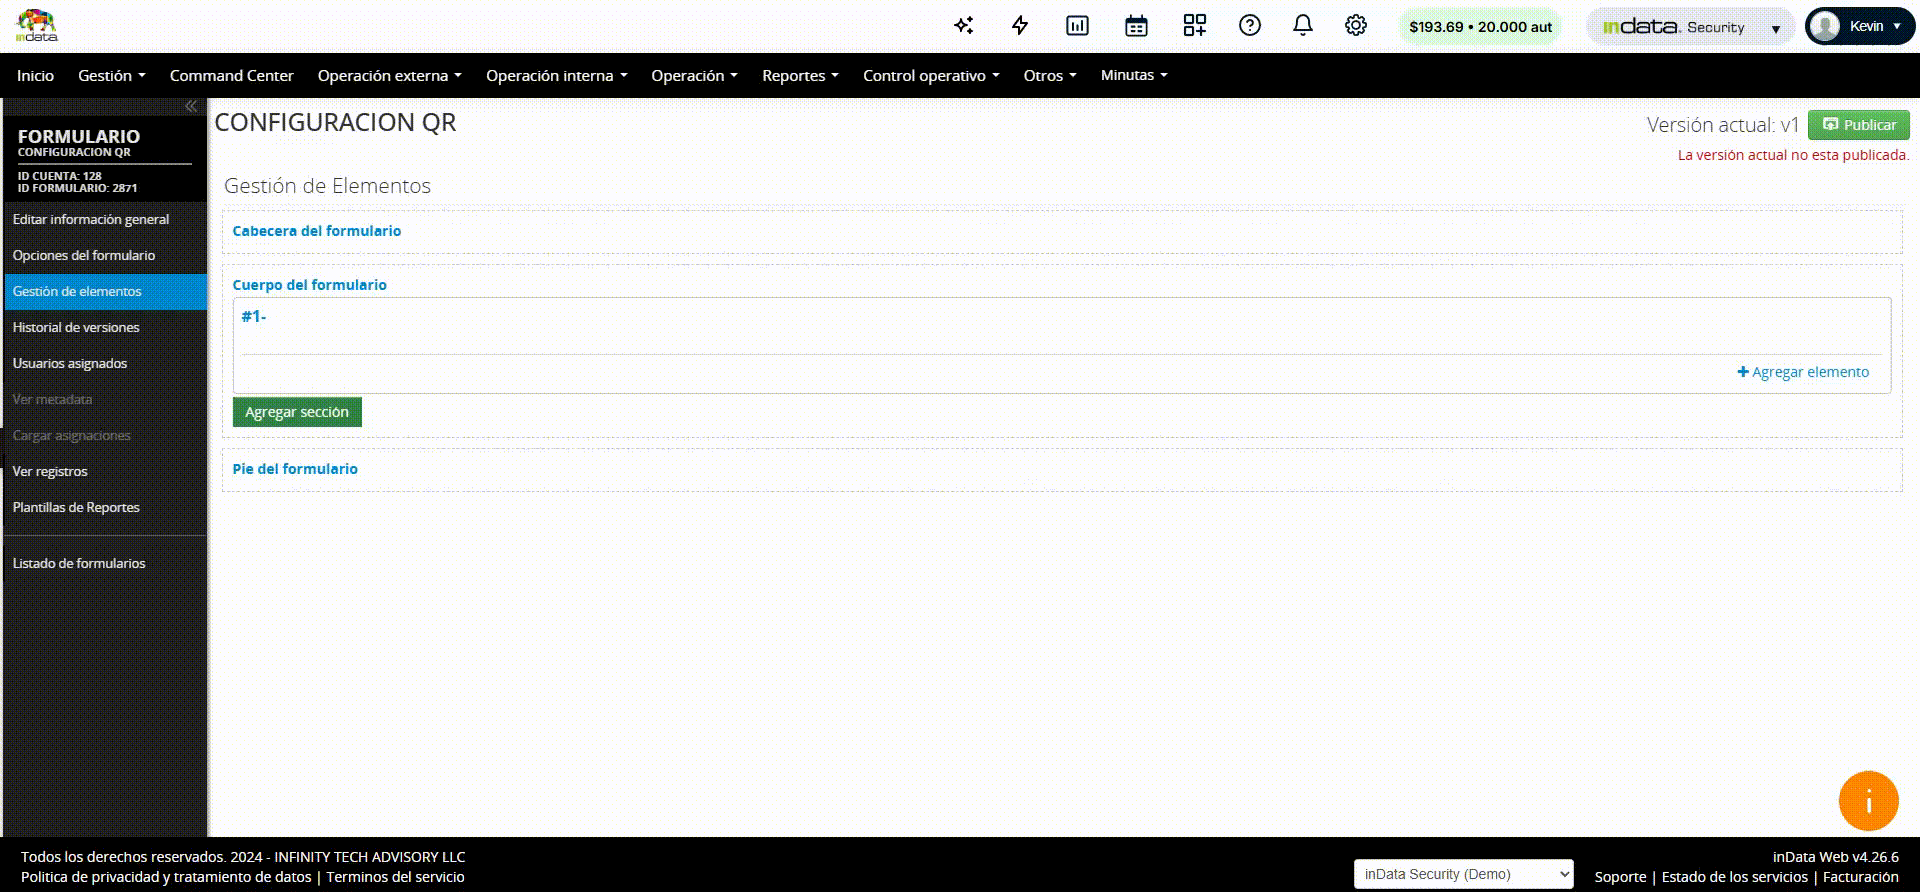Click the orange info floating button
Screen dimensions: 1920x892
tap(1867, 801)
